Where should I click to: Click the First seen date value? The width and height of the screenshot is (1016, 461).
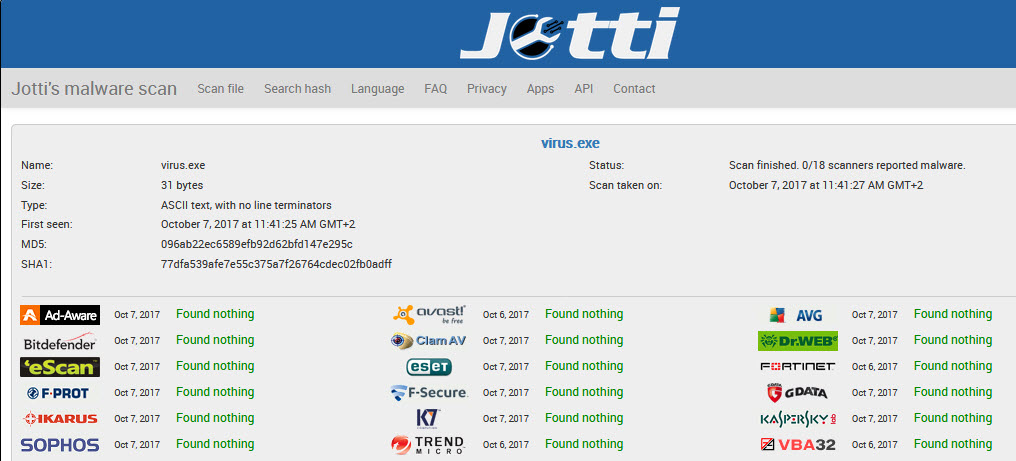tap(258, 224)
